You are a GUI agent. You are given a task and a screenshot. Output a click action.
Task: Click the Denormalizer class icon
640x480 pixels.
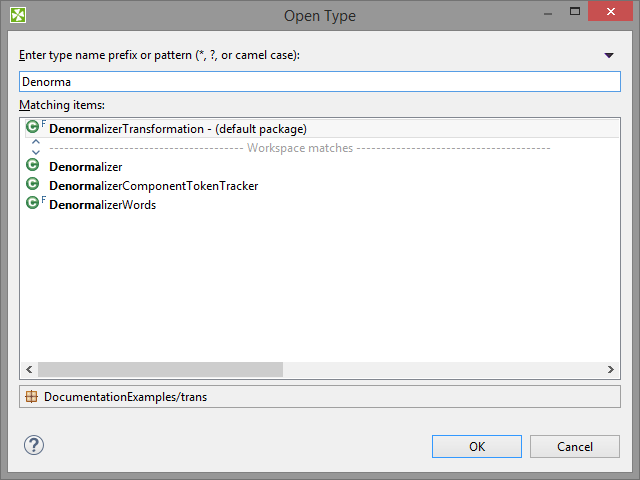point(33,167)
